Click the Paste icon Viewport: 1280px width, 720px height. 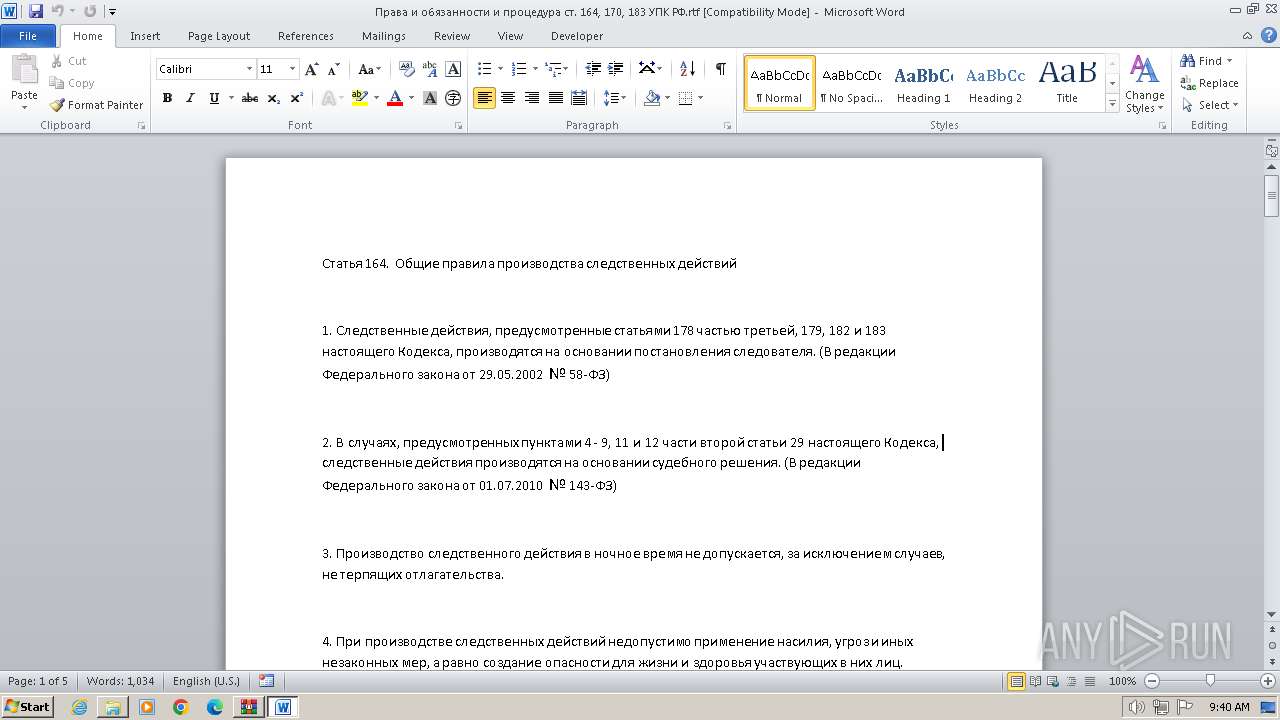(x=24, y=72)
